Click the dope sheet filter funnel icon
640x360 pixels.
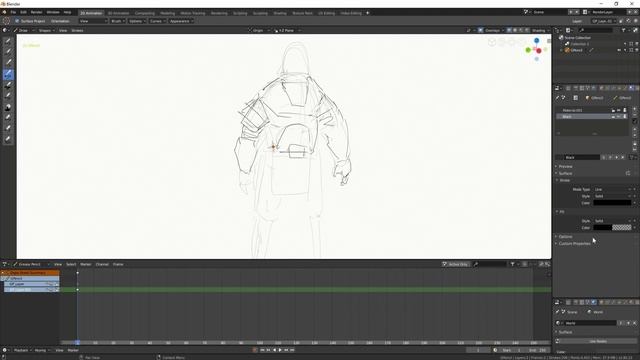point(512,264)
